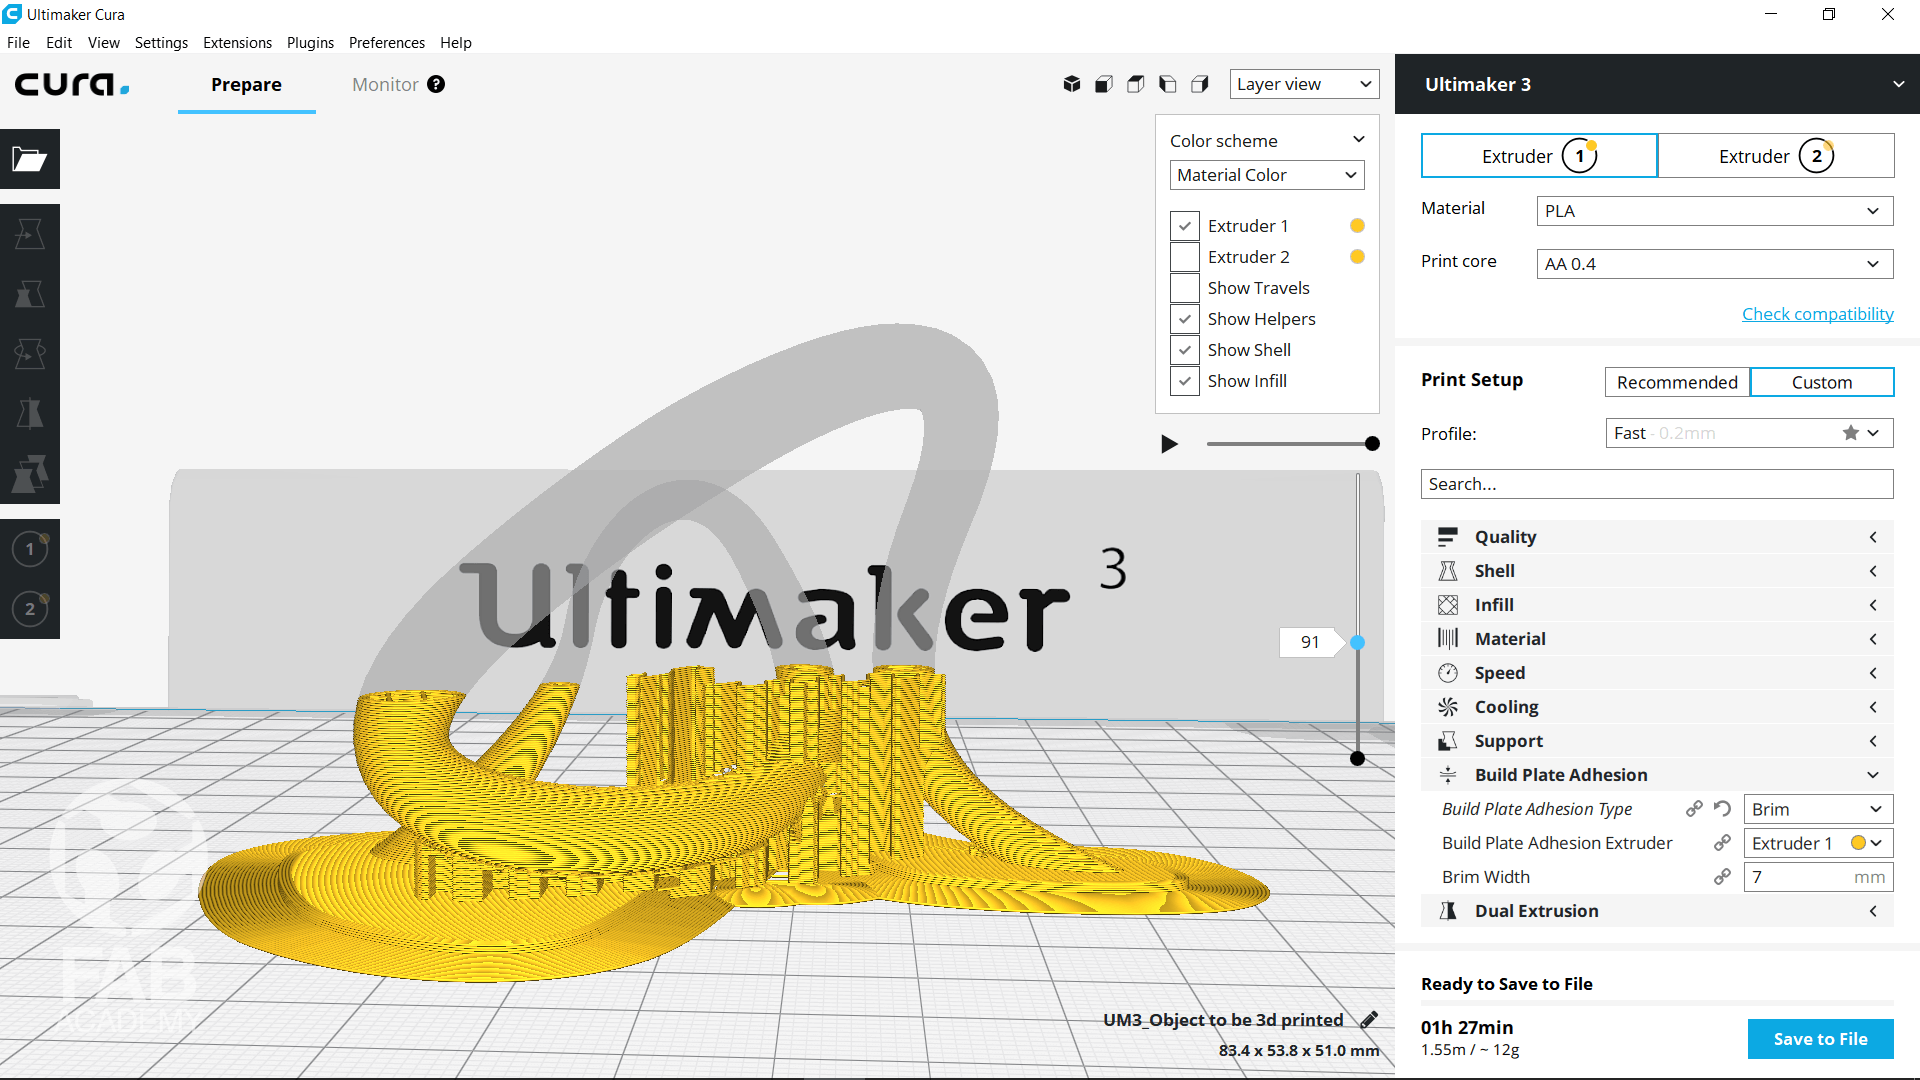Toggle Show Infill checkbox
The width and height of the screenshot is (1920, 1080).
1185,381
